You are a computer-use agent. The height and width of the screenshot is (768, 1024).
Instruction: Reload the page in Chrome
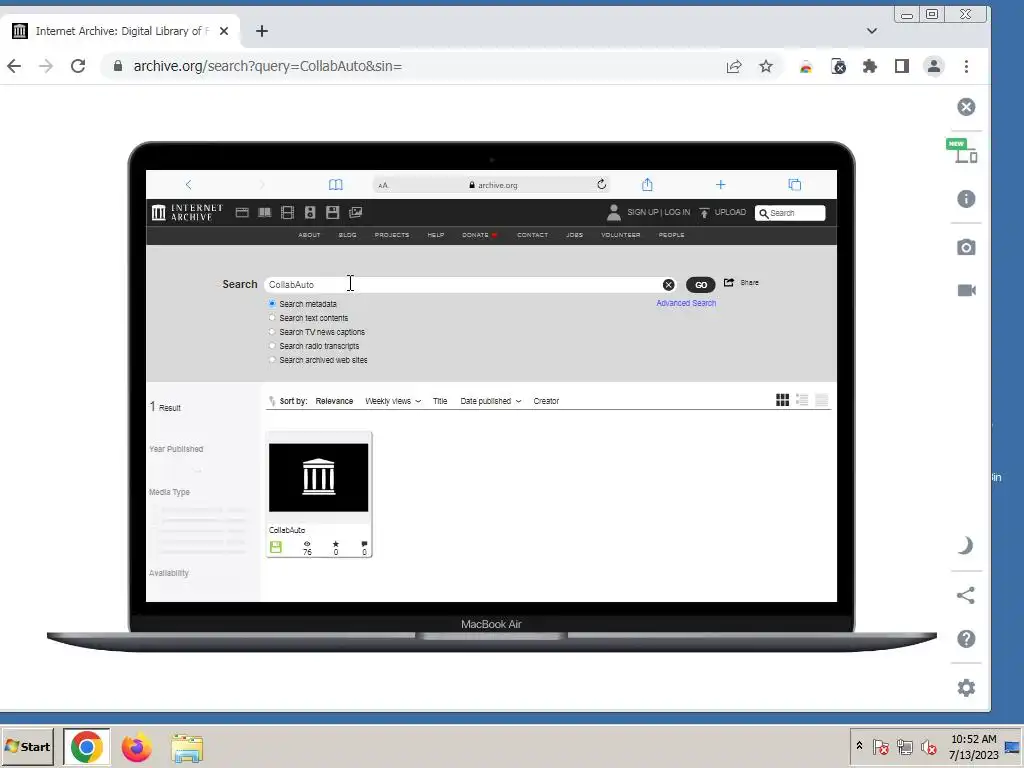(x=78, y=66)
